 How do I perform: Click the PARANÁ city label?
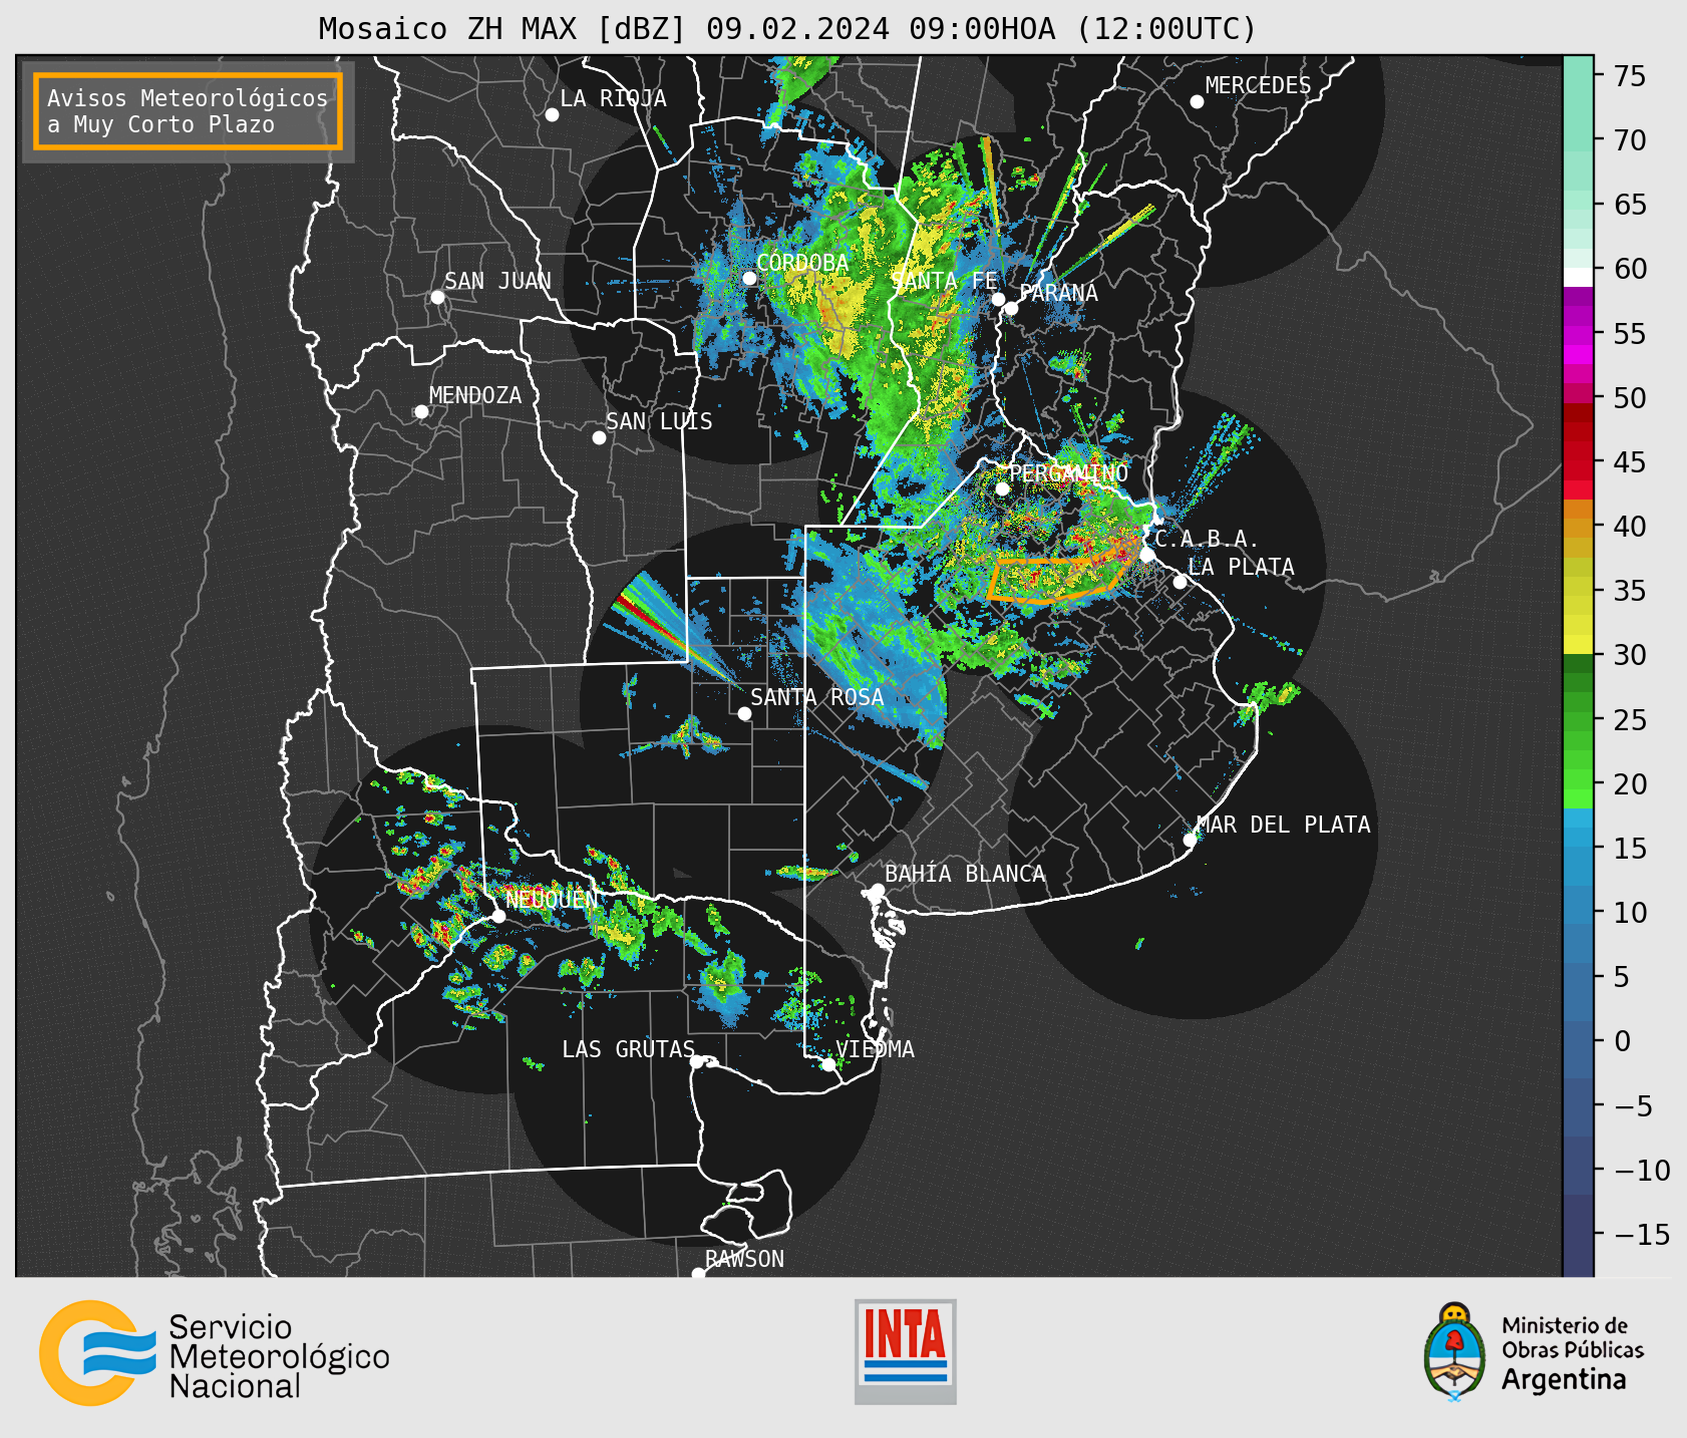(x=1058, y=293)
